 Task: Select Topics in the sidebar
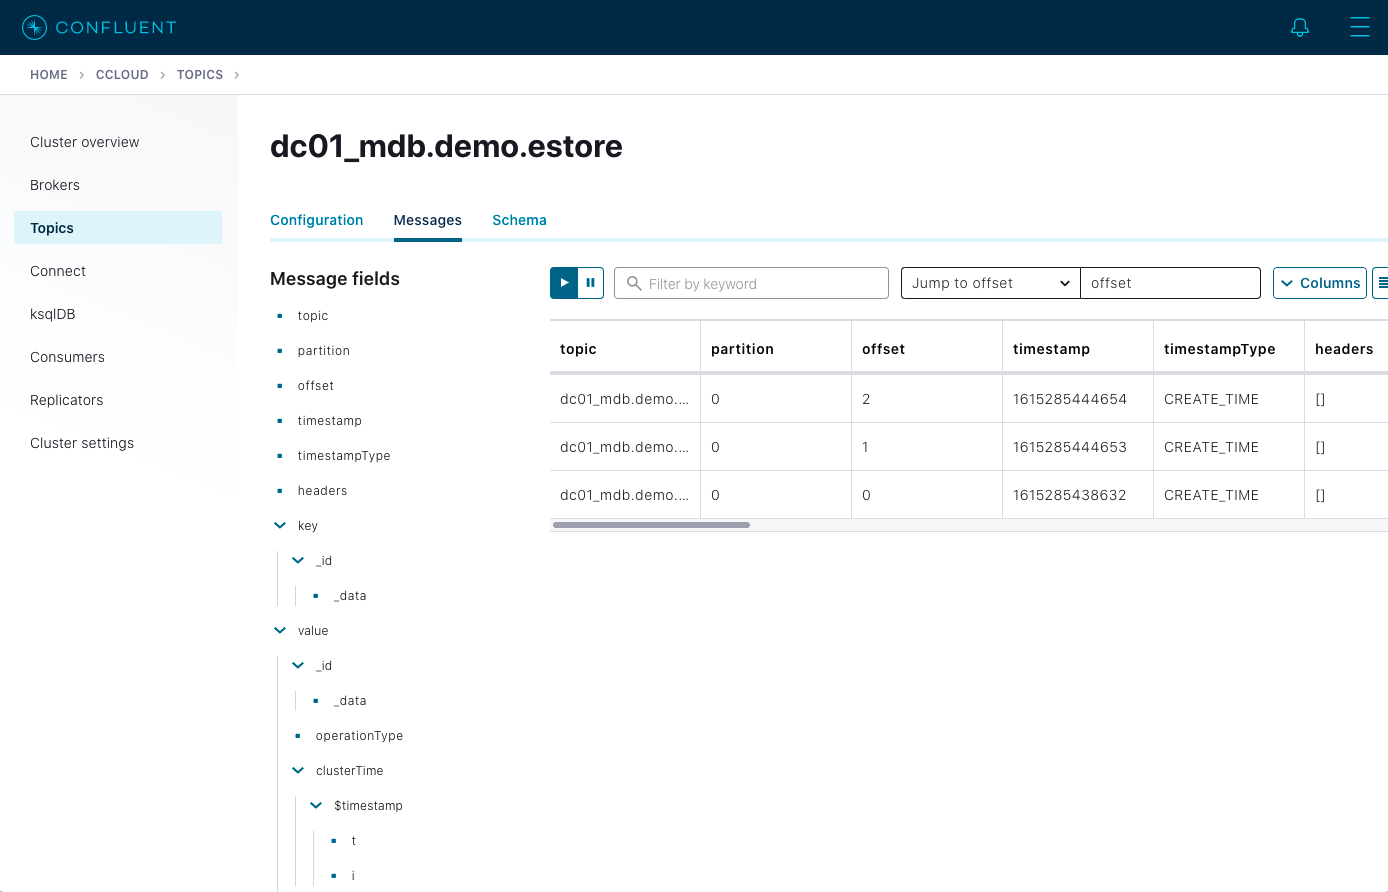coord(118,228)
